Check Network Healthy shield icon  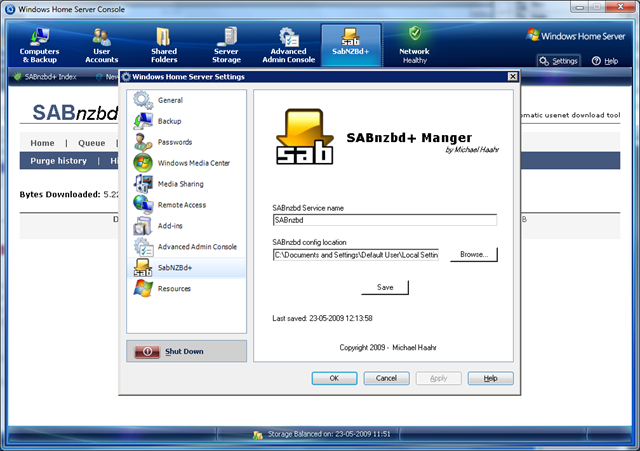click(415, 33)
